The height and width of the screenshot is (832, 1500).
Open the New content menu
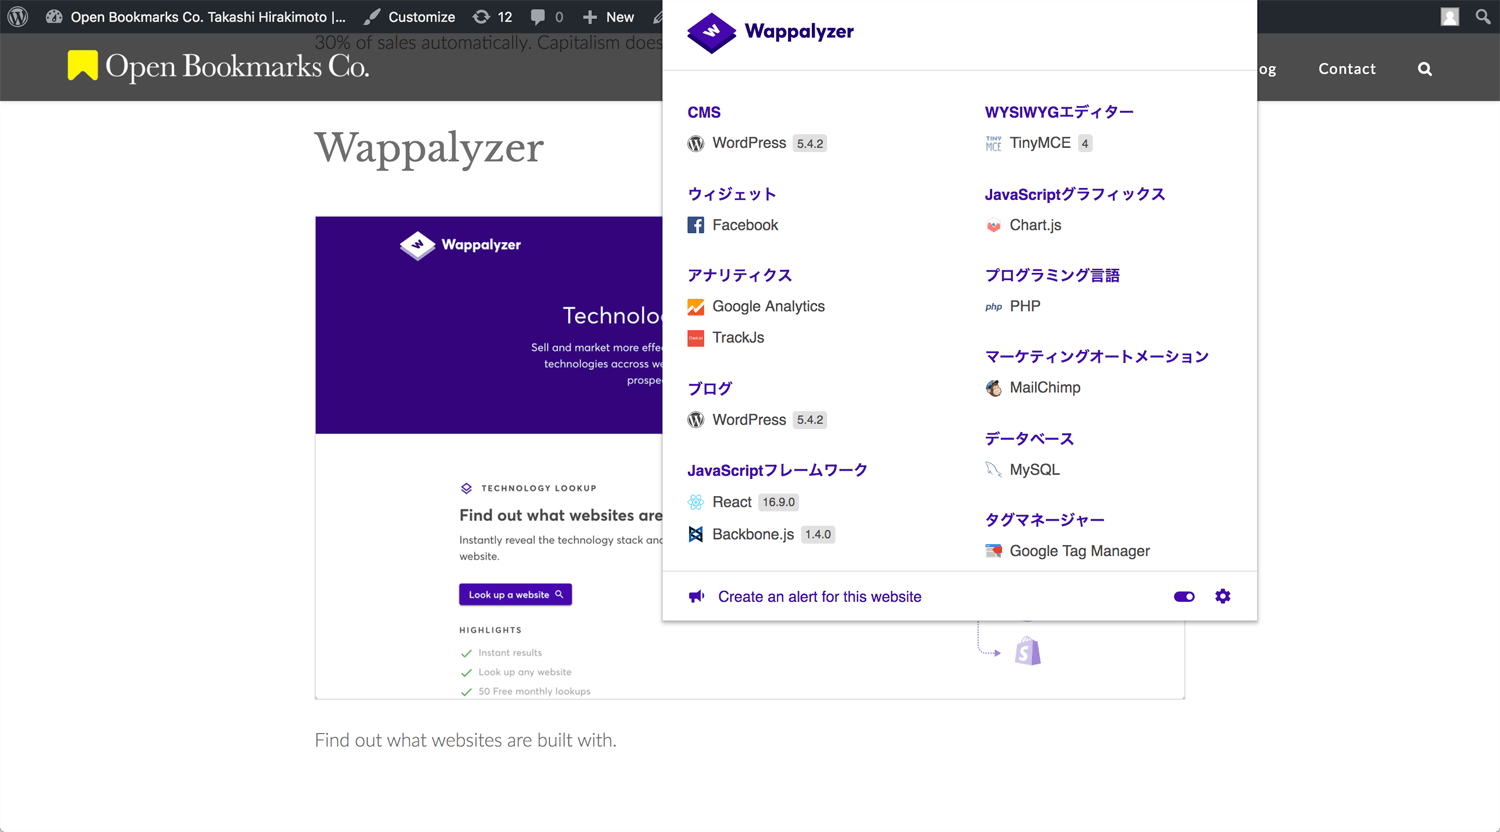[608, 17]
